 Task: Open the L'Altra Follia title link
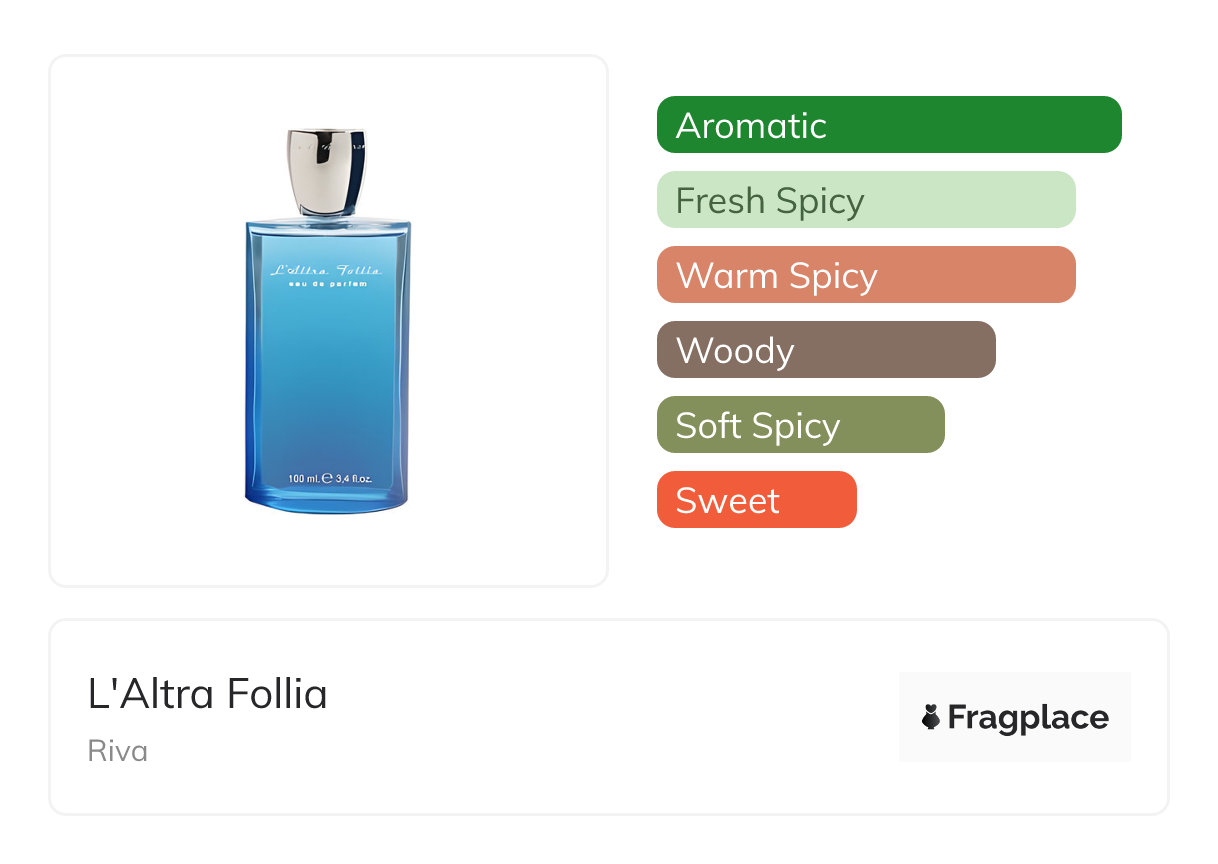pos(208,694)
